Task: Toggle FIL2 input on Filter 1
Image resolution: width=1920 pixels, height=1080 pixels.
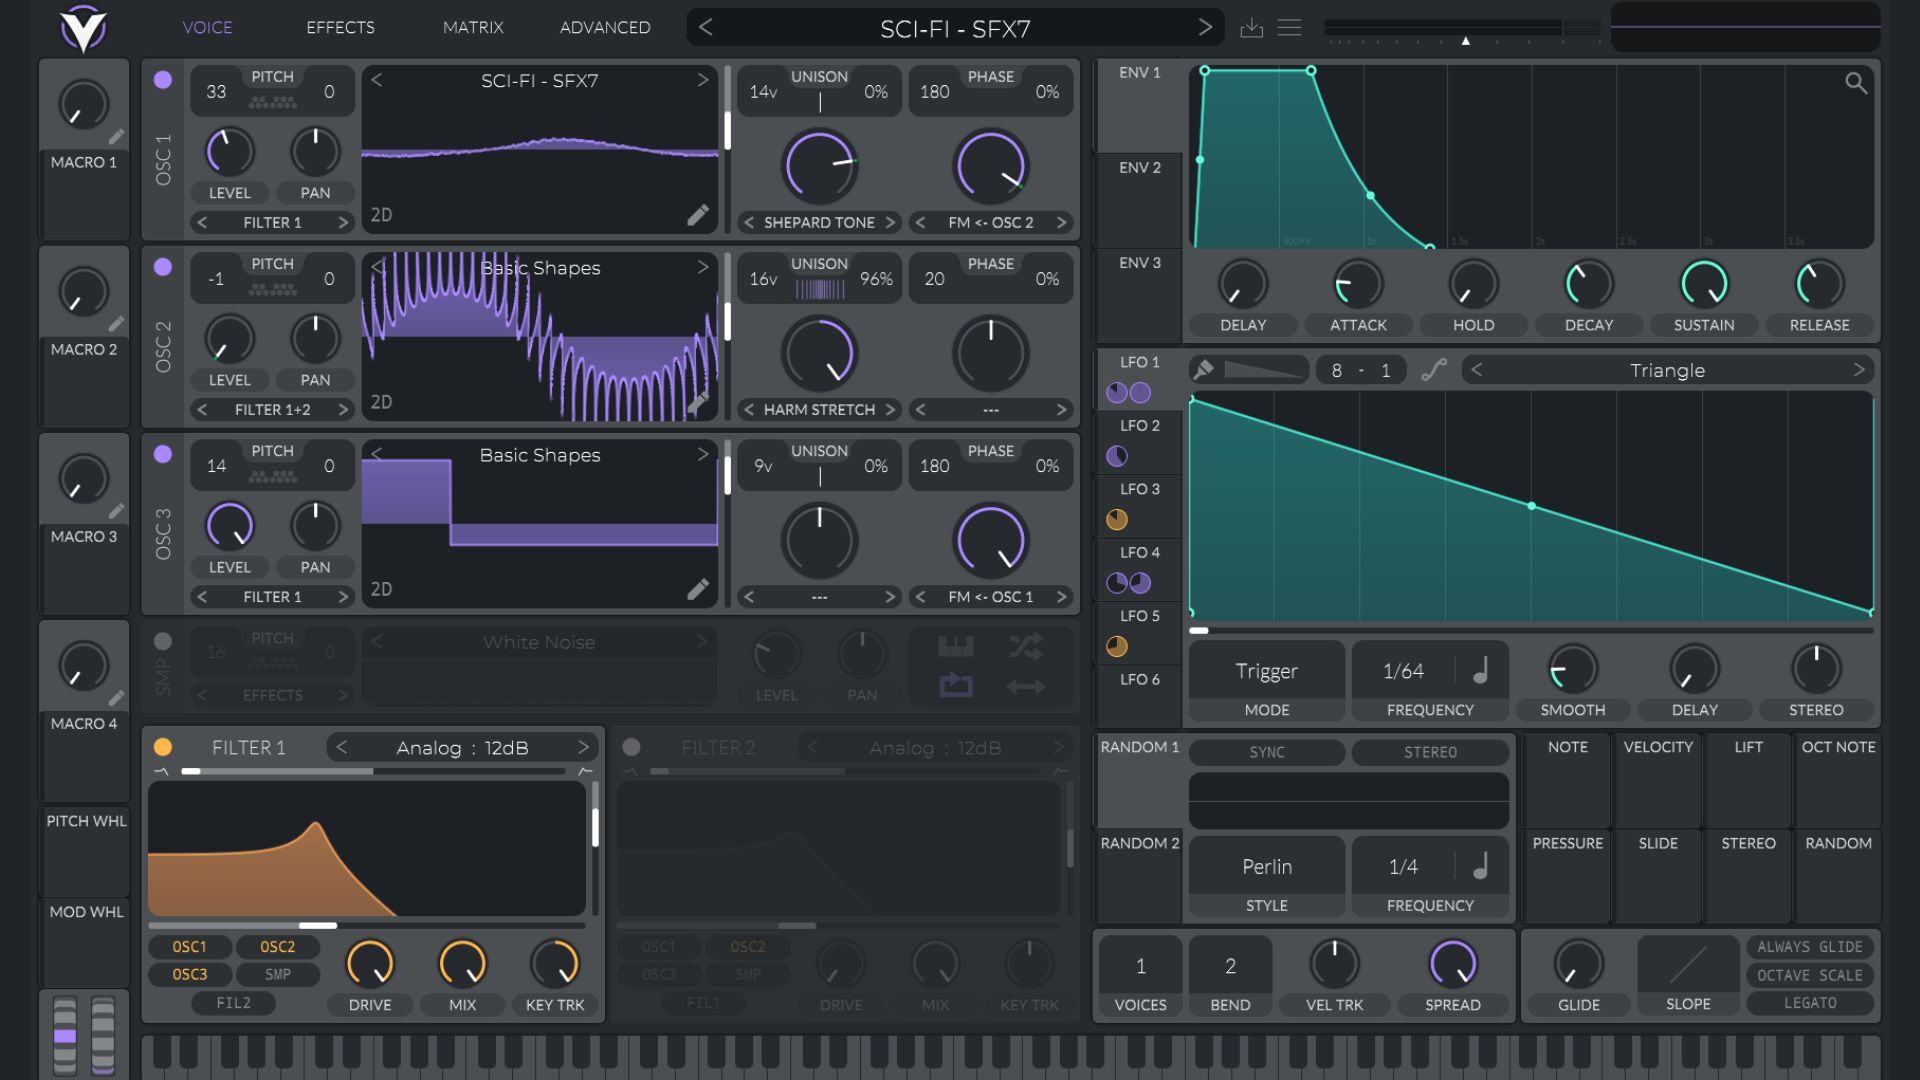Action: 233,1002
